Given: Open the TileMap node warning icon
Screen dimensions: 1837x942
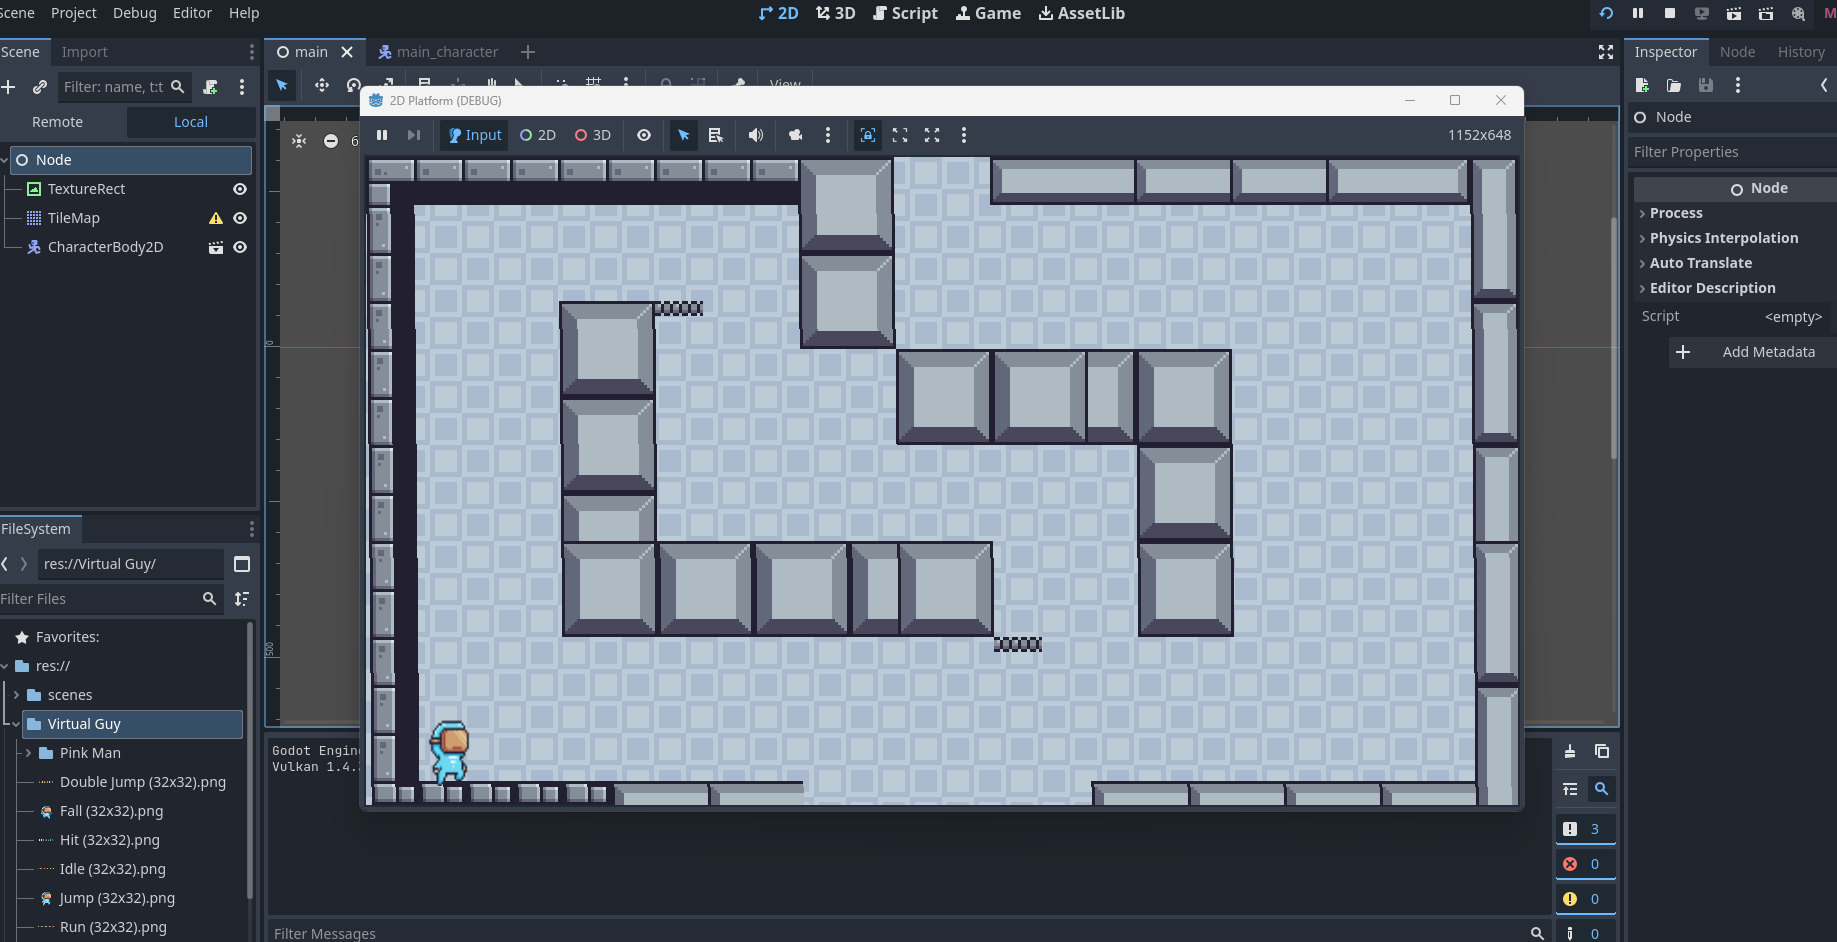Looking at the screenshot, I should point(215,218).
